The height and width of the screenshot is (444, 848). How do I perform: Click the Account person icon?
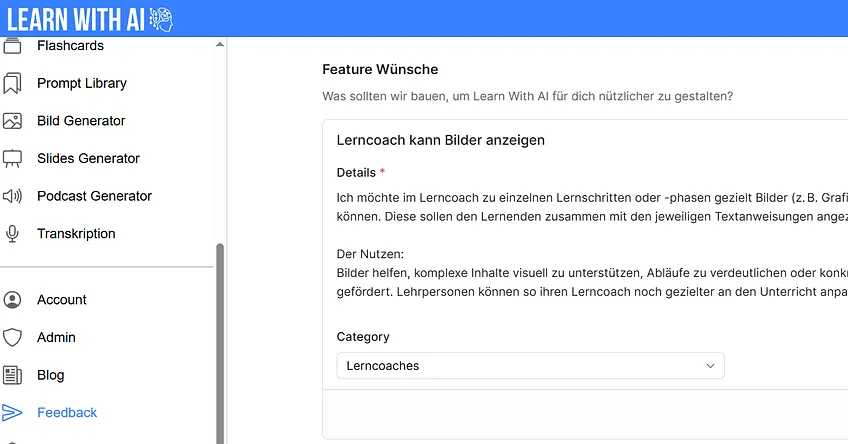click(x=12, y=300)
